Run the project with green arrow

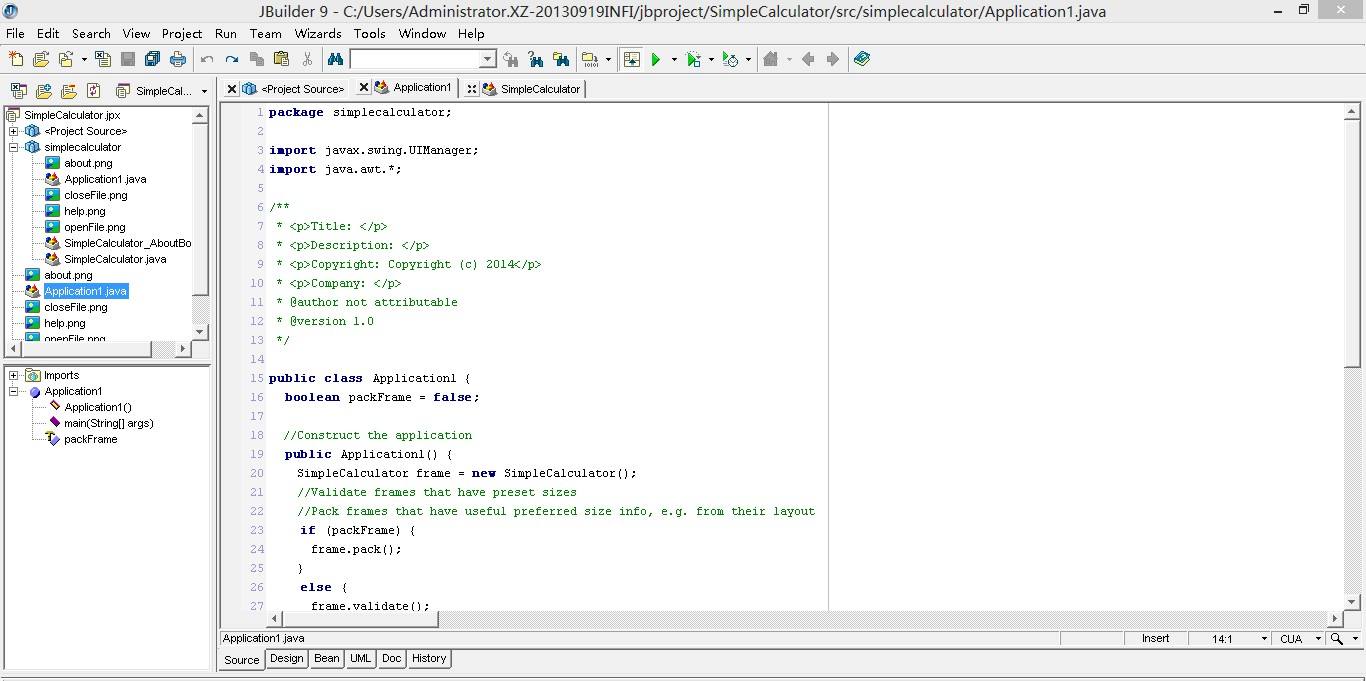656,60
